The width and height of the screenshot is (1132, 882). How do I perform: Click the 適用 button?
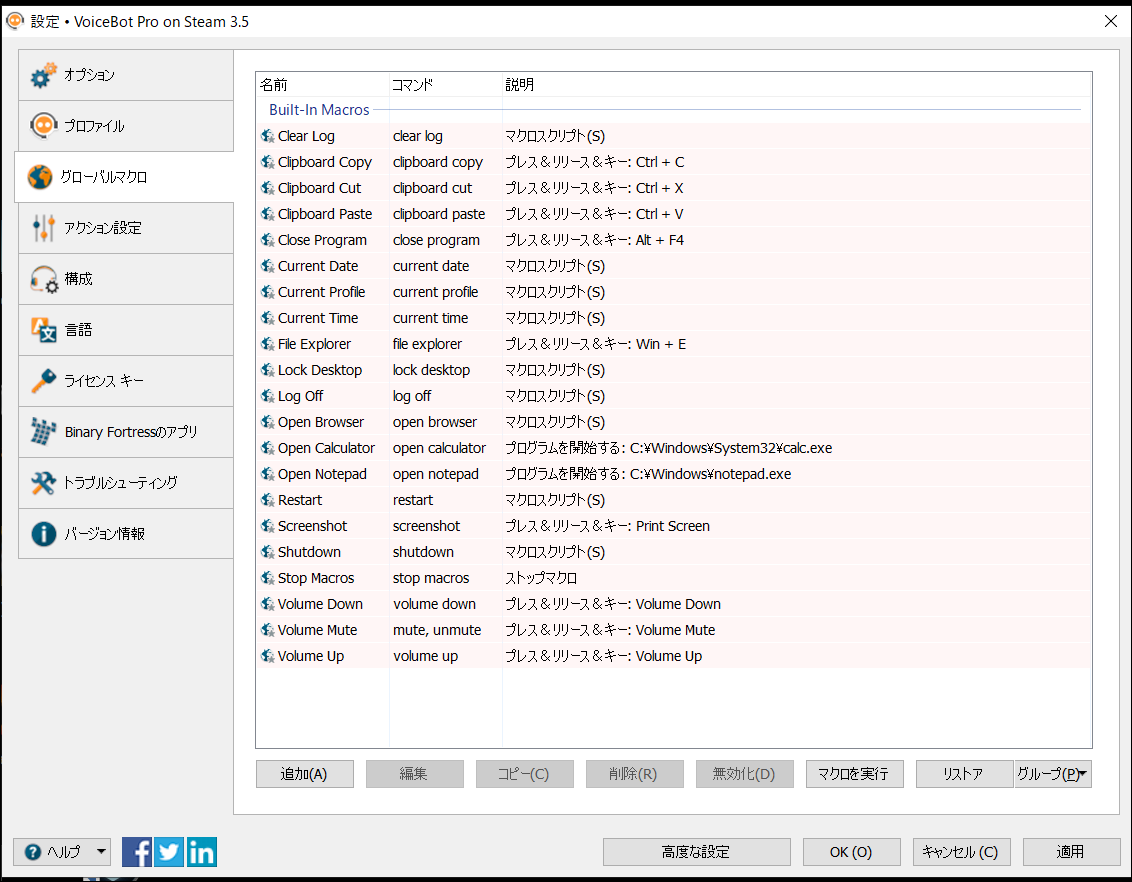(x=1071, y=852)
